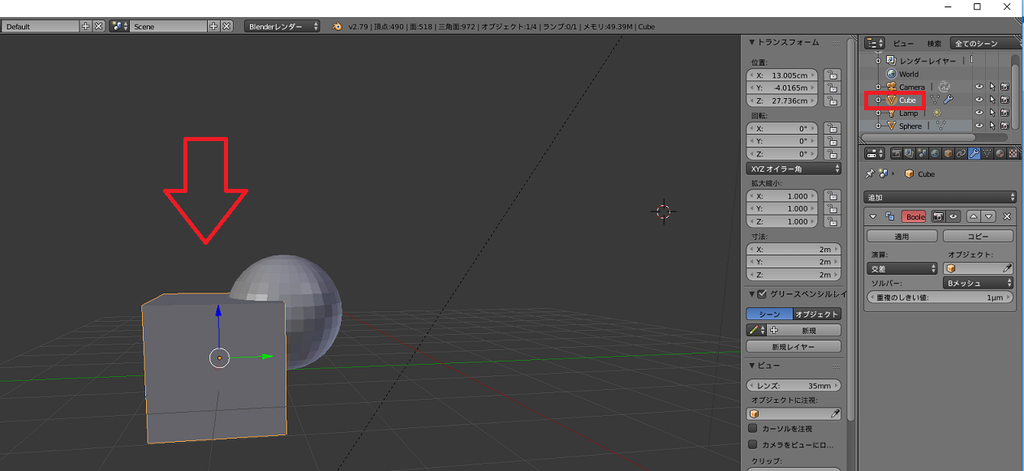Enable the Grease Pencil Layers checkbox
Viewport: 1024px width, 471px height.
coord(761,294)
